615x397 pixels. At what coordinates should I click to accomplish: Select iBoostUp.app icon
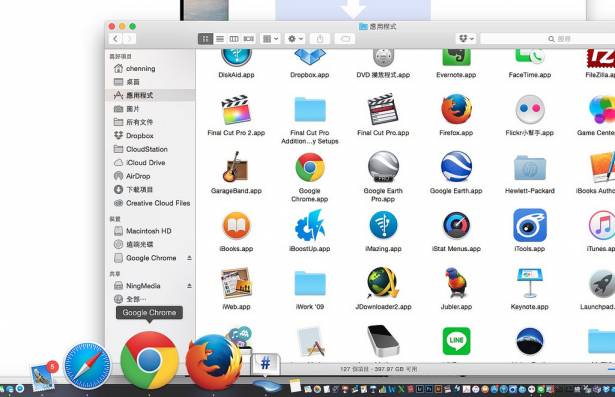click(x=309, y=226)
